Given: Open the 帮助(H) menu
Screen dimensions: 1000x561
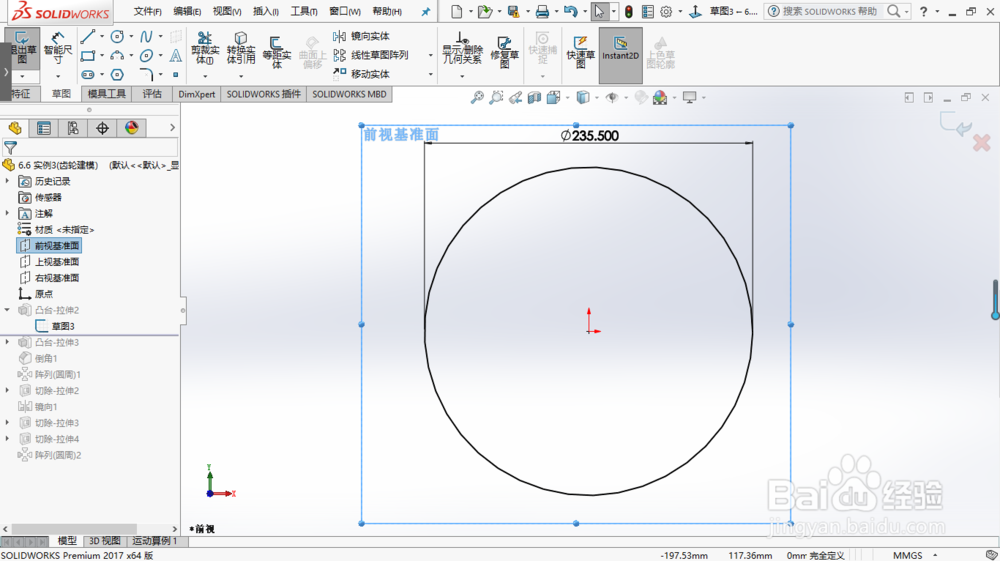Looking at the screenshot, I should pos(387,11).
